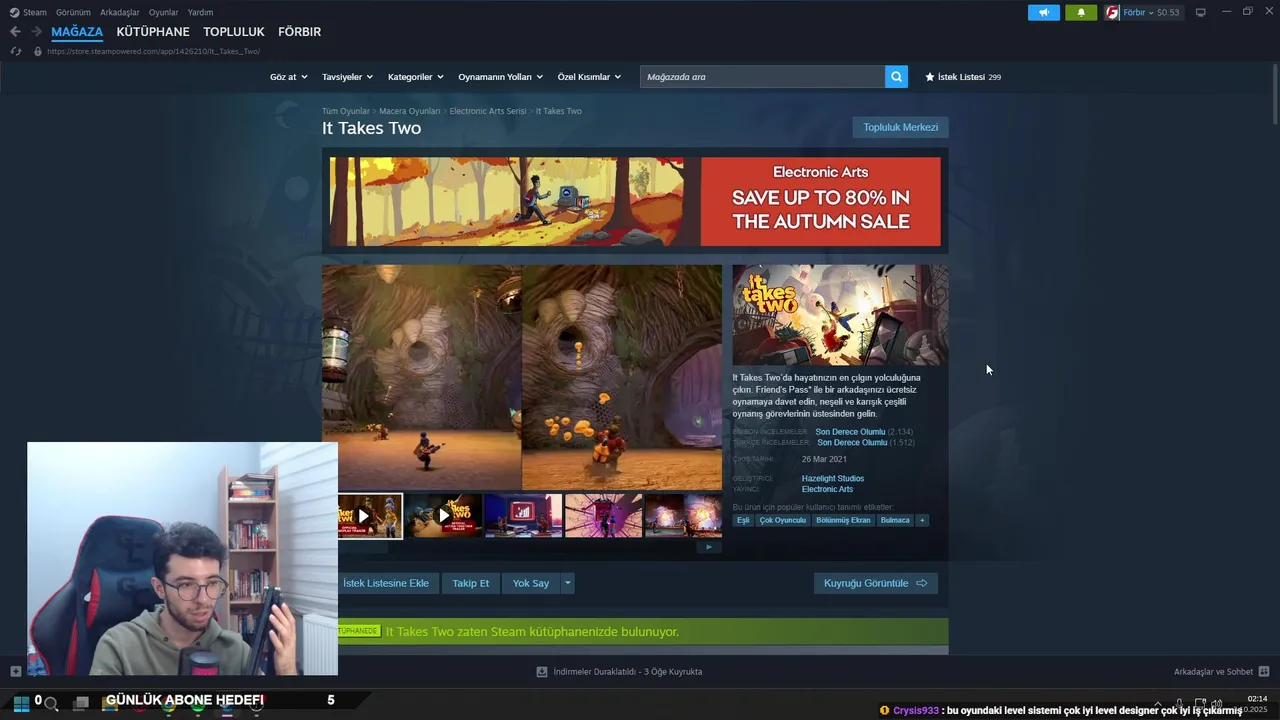Viewport: 1280px width, 720px height.
Task: Click the EA Autumn Sale banner
Action: 635,201
